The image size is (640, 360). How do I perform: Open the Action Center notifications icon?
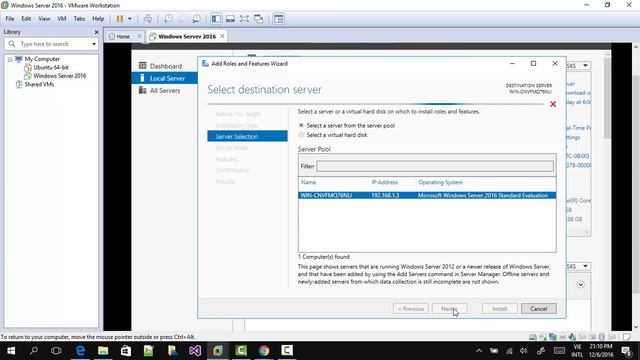pos(627,351)
